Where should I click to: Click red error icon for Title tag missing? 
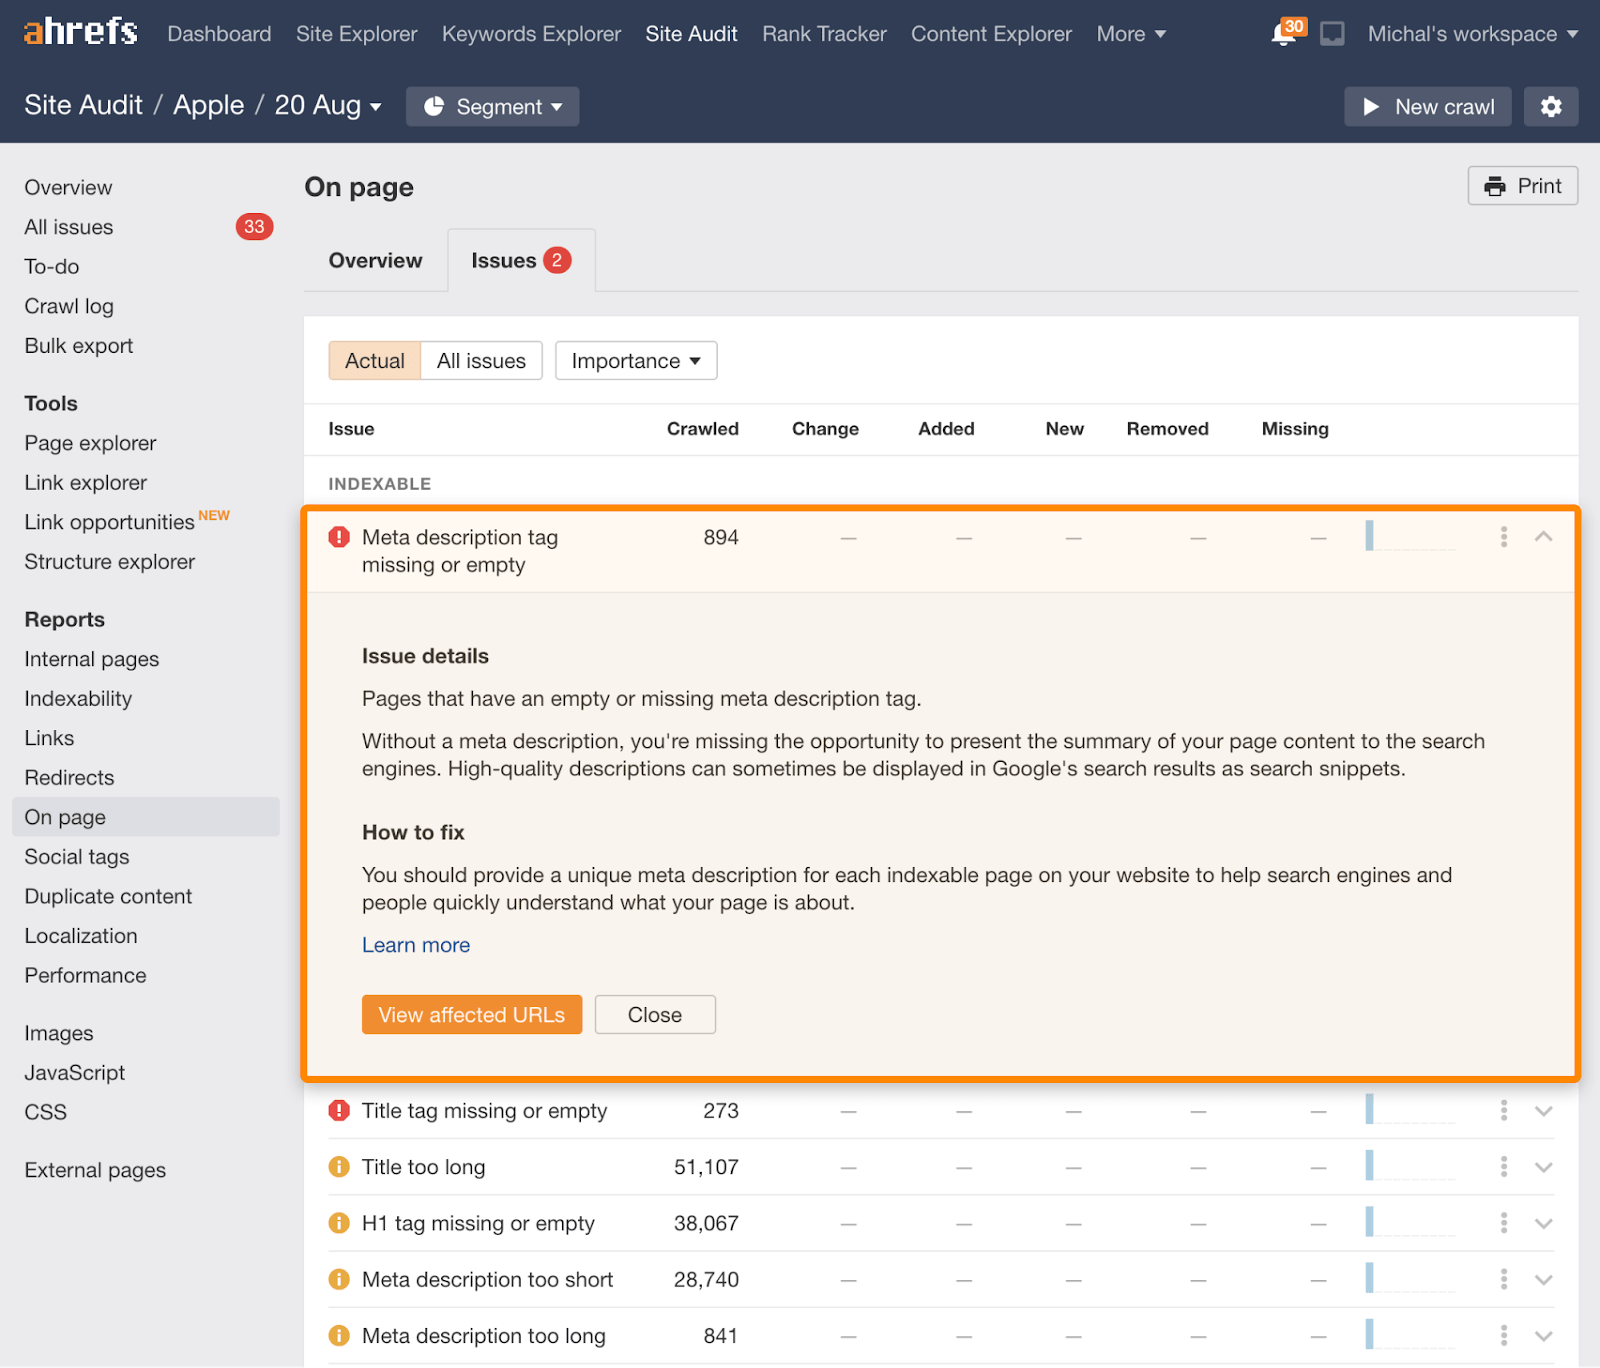339,1111
